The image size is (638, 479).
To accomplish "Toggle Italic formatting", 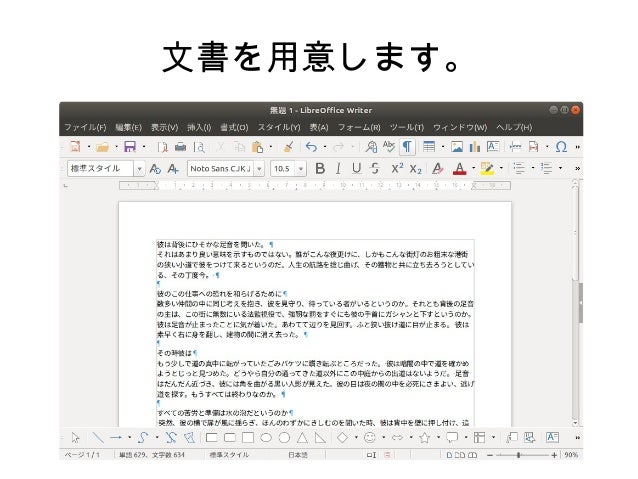I will [x=338, y=168].
